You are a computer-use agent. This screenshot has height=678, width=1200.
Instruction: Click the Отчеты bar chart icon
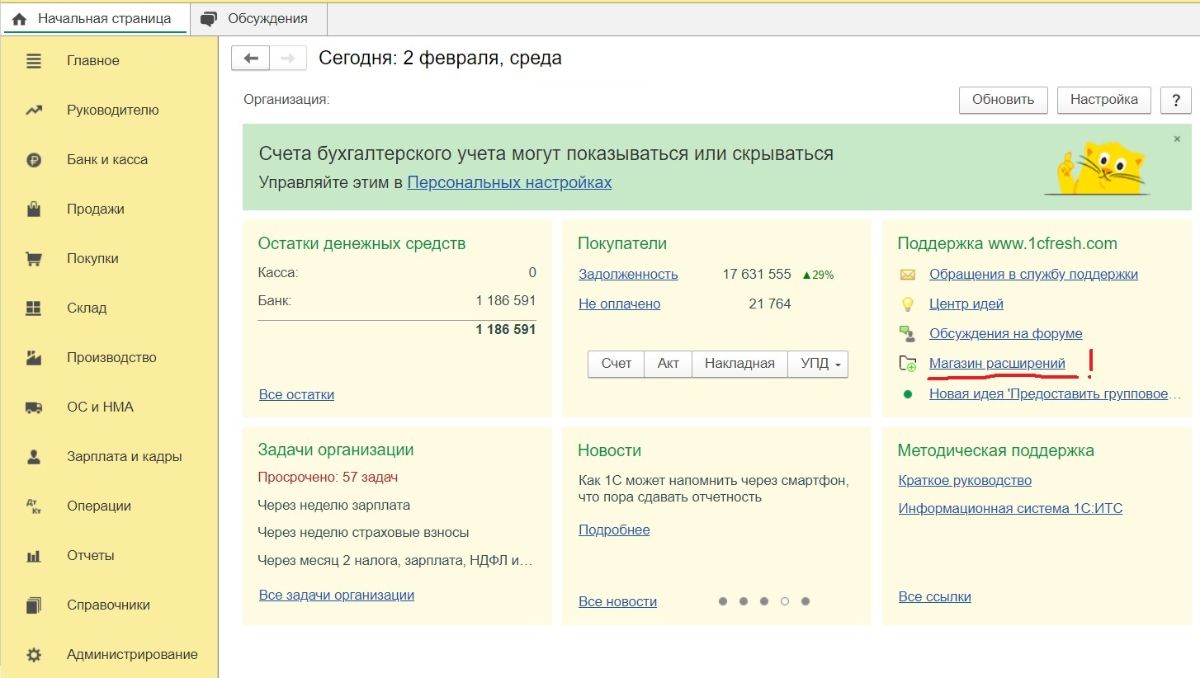34,556
